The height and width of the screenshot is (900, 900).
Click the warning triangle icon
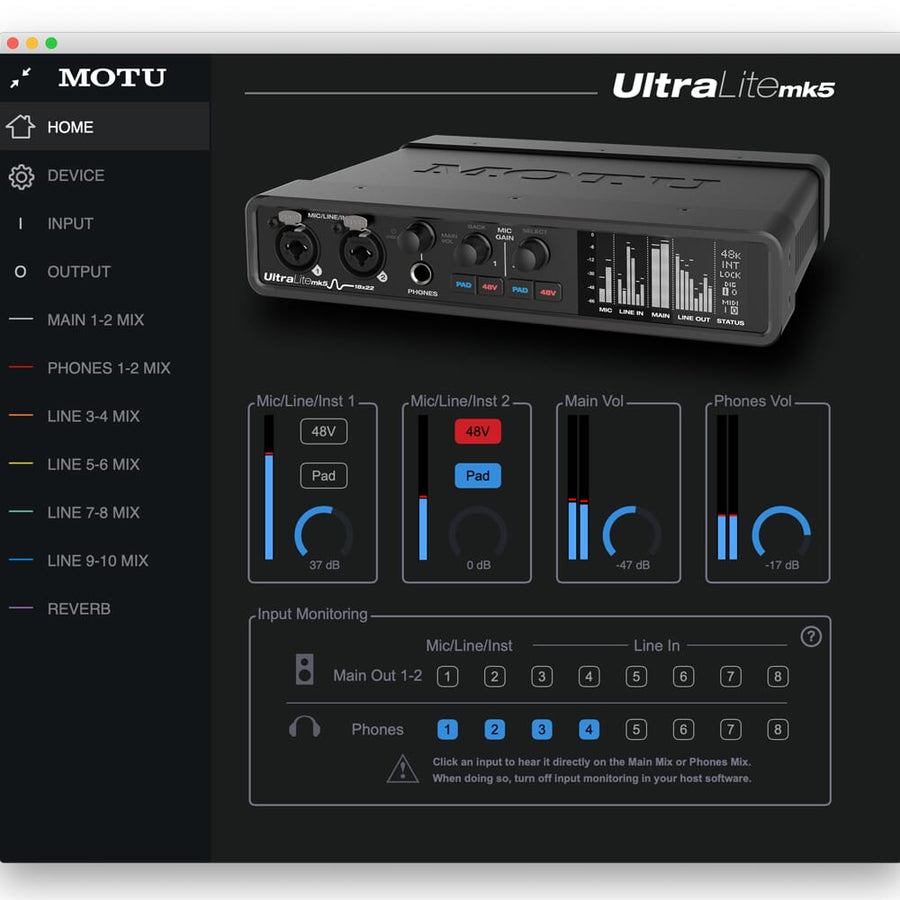coord(402,769)
